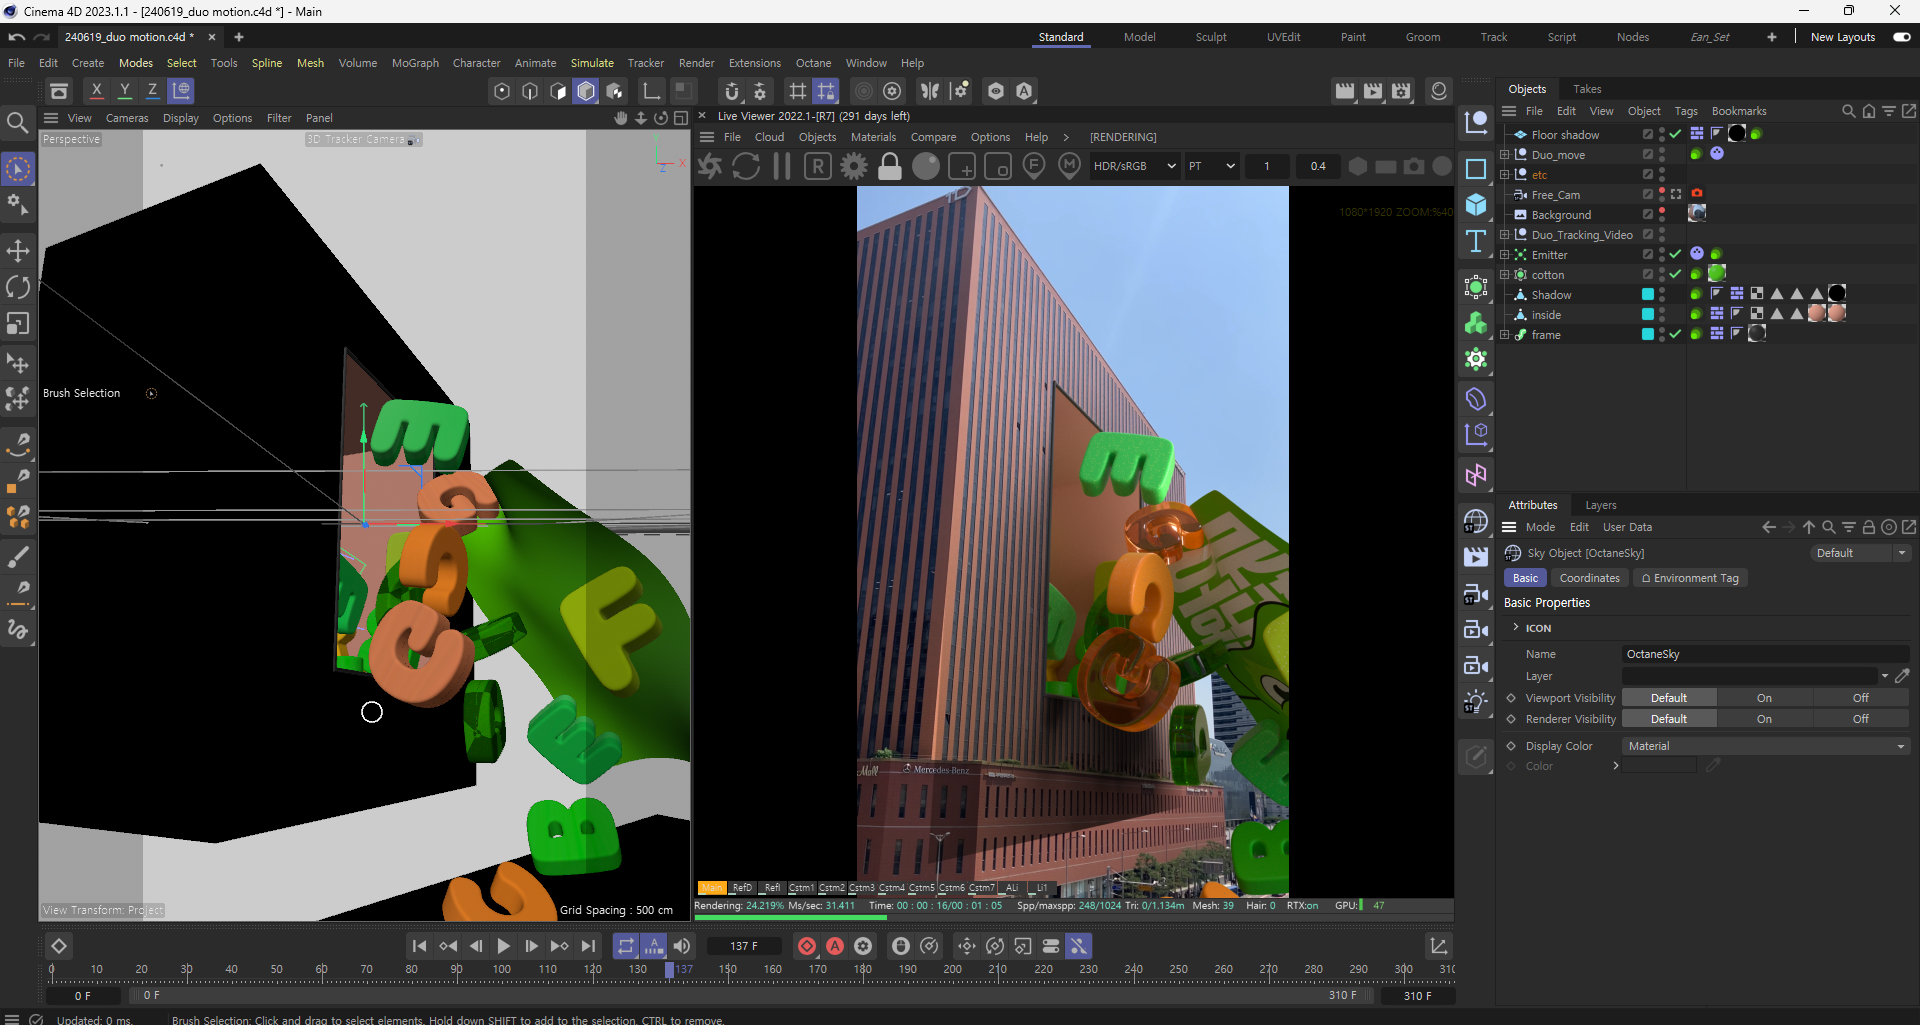Open the Display Color dropdown
Screen dimensions: 1920x1025
tap(1765, 746)
